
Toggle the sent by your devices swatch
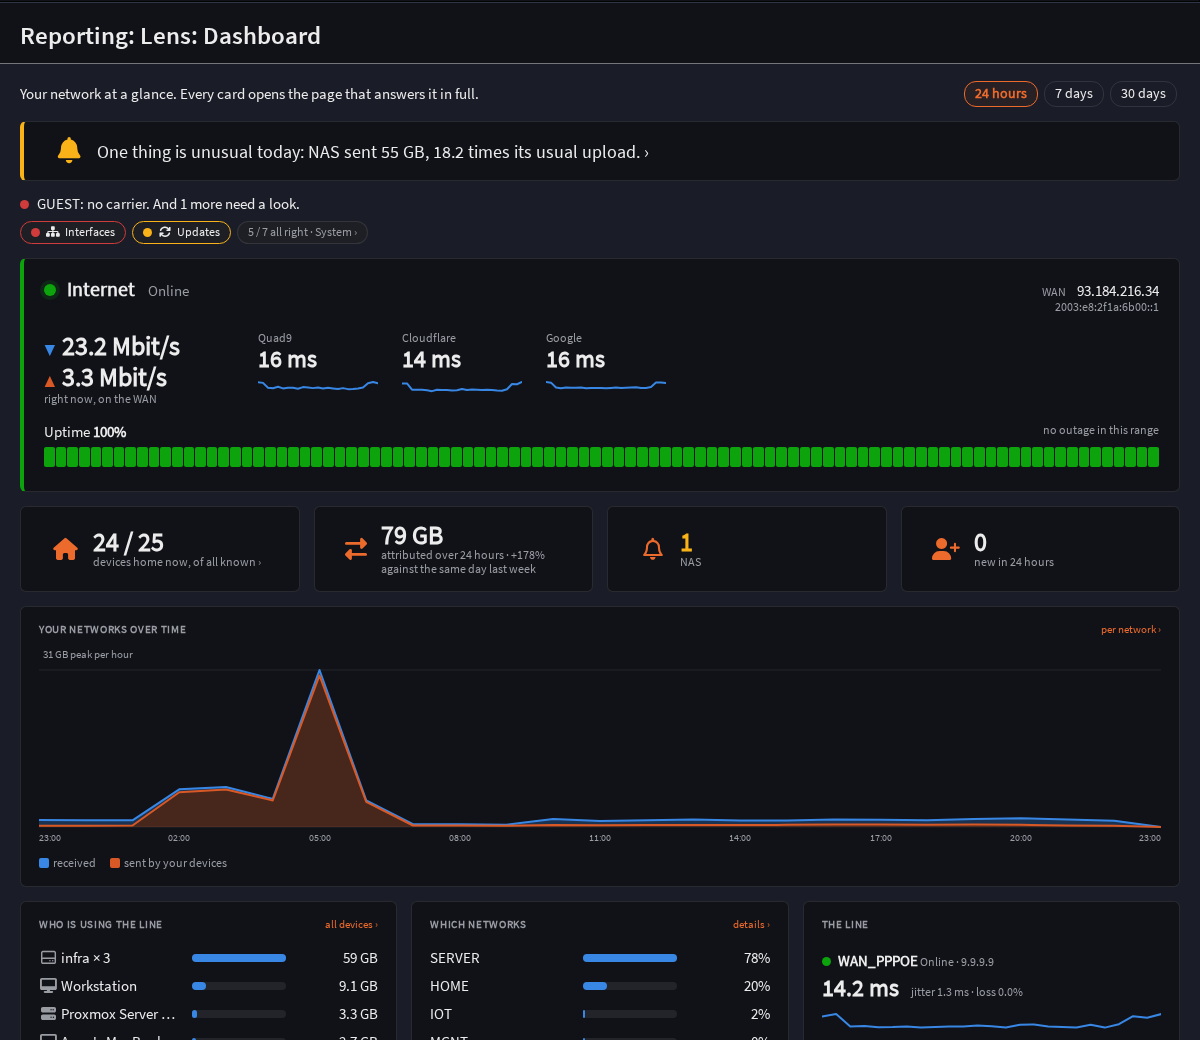[x=115, y=863]
